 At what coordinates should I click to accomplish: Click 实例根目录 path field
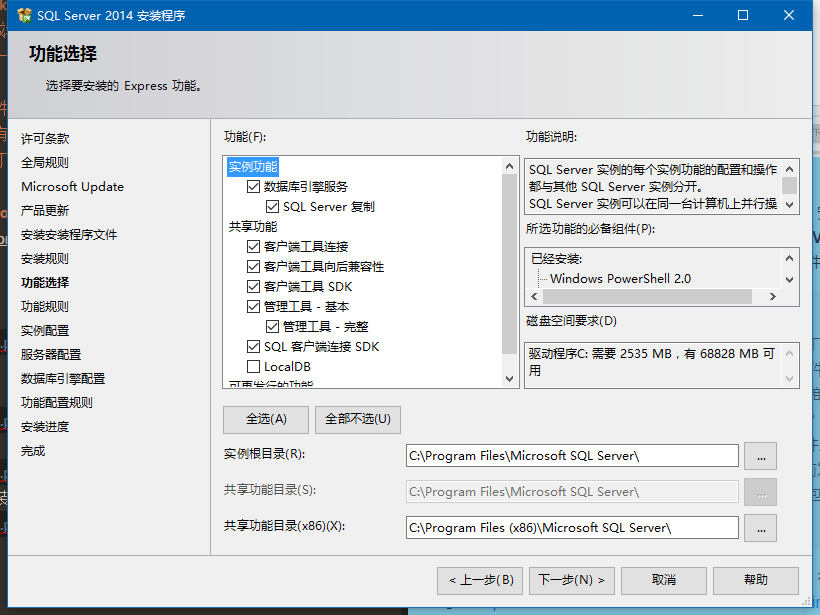coord(572,456)
